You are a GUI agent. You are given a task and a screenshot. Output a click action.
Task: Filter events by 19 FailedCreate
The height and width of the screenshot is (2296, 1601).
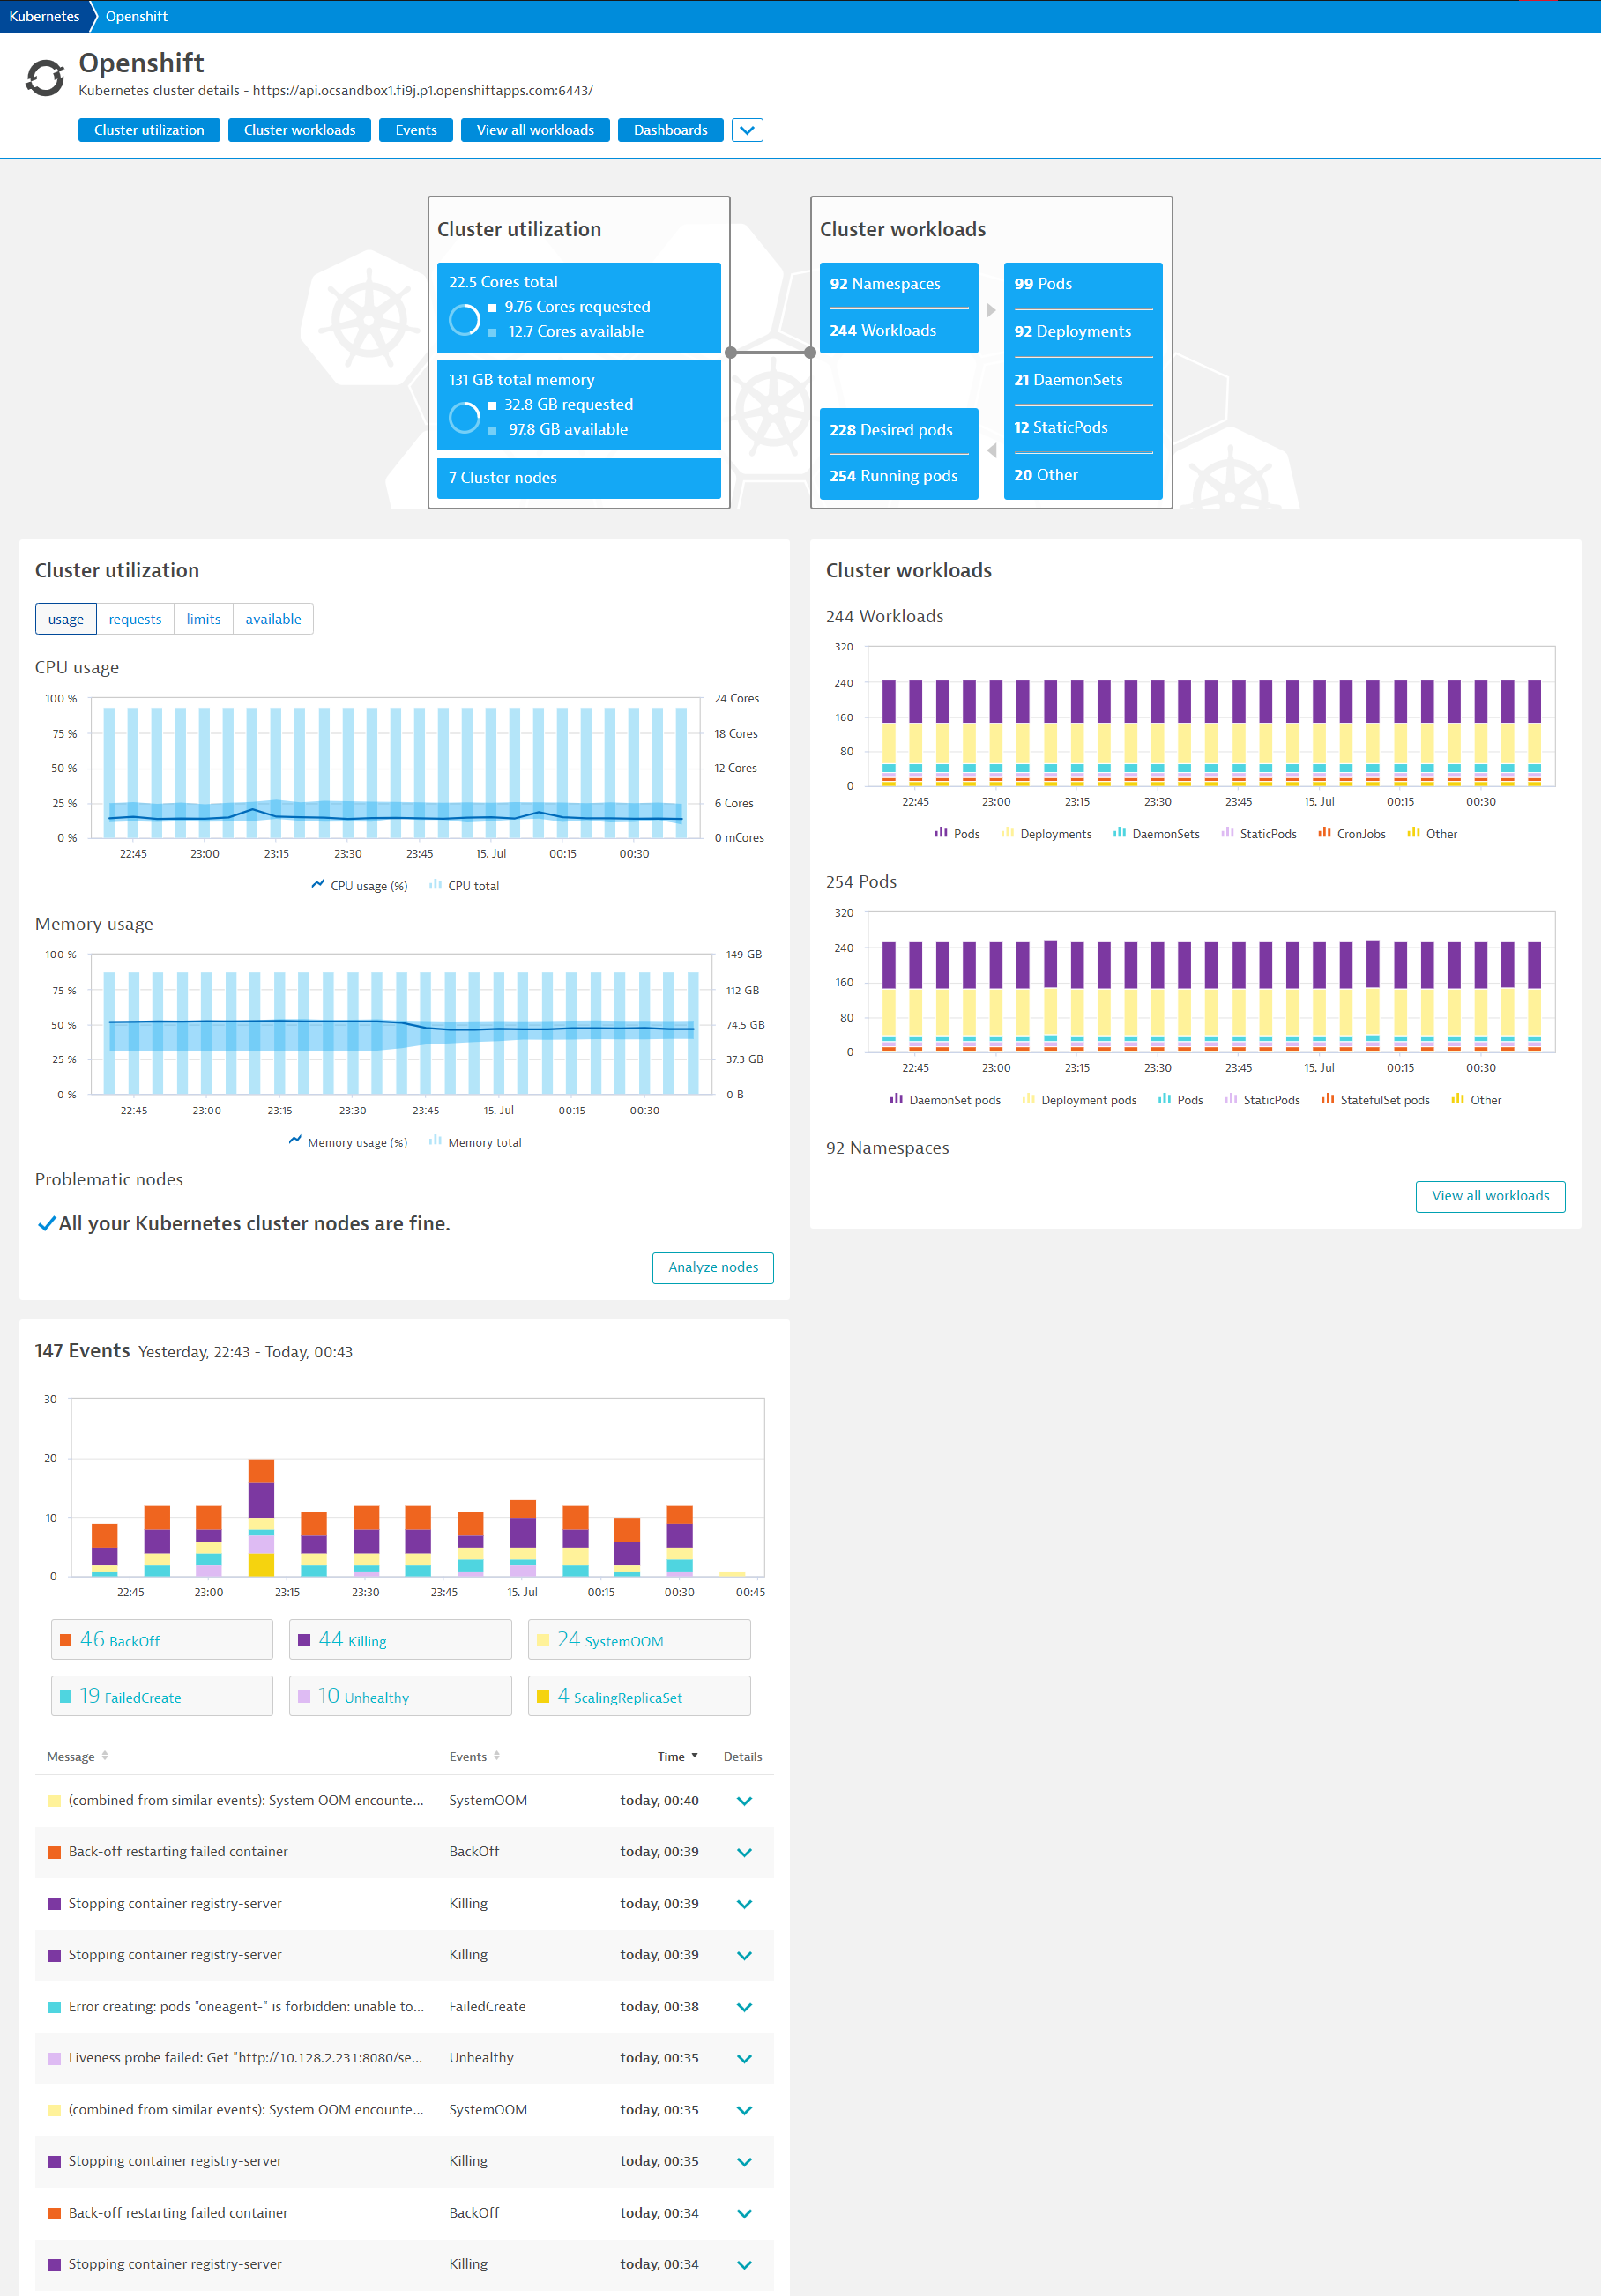162,1696
